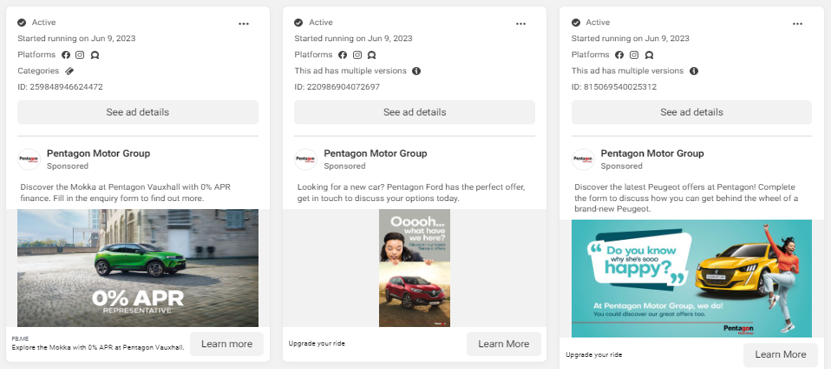Click 'Categories' label on Mokka ad card
831x369 pixels.
pyautogui.click(x=38, y=71)
